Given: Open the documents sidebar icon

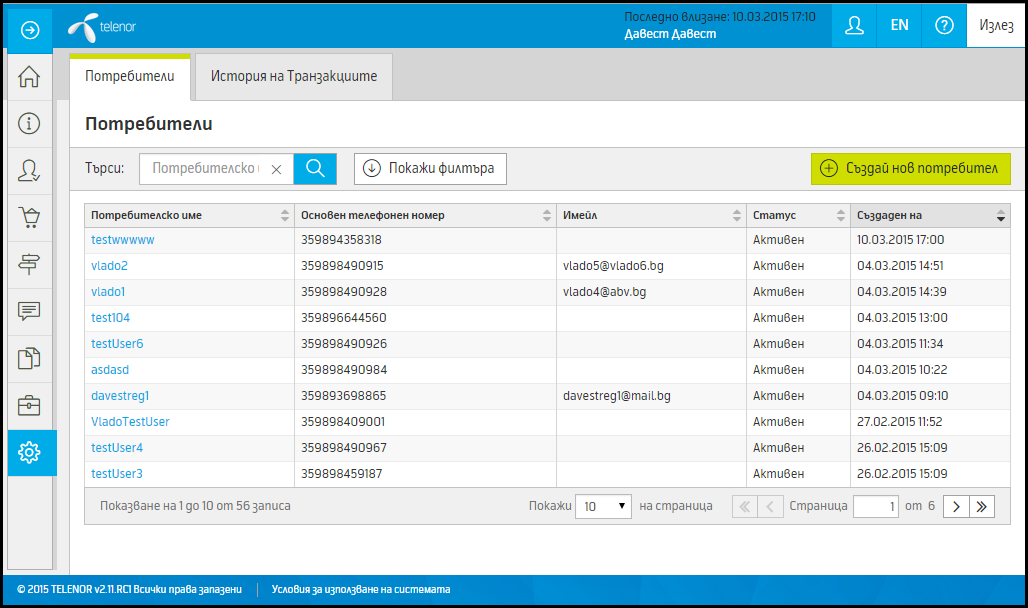Looking at the screenshot, I should [x=29, y=358].
